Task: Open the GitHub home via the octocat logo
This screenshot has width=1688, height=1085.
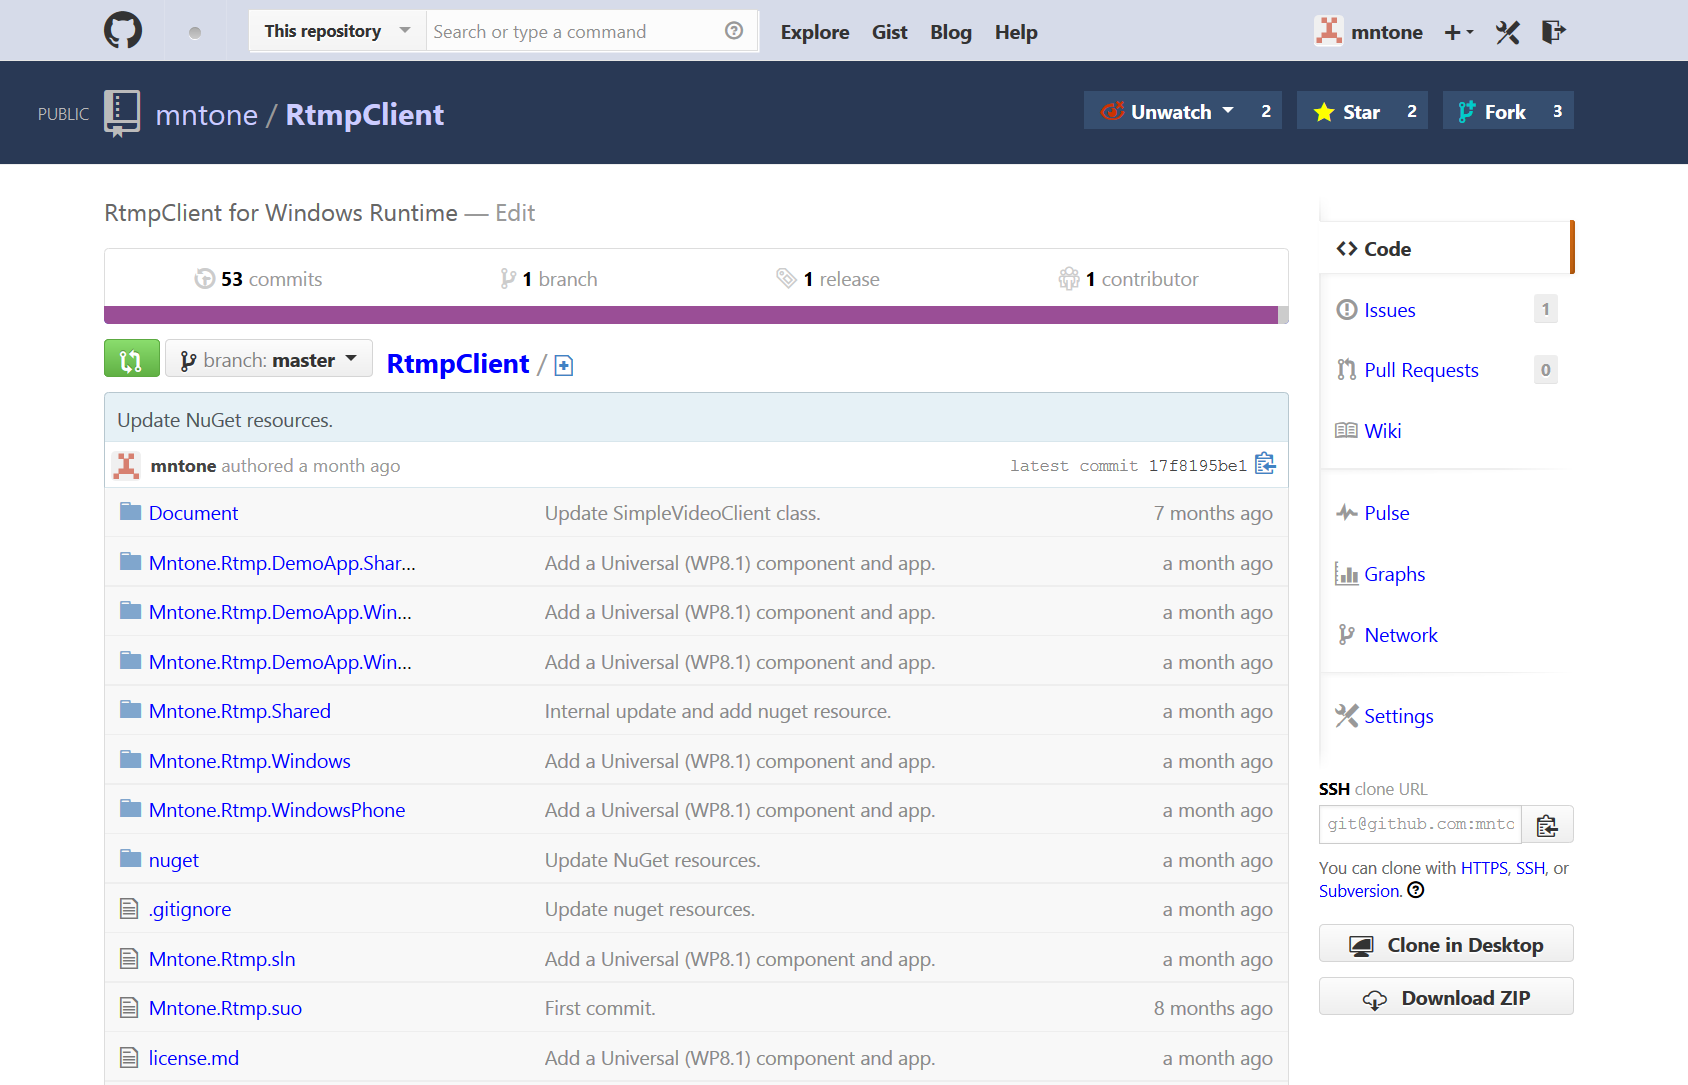Action: click(122, 30)
